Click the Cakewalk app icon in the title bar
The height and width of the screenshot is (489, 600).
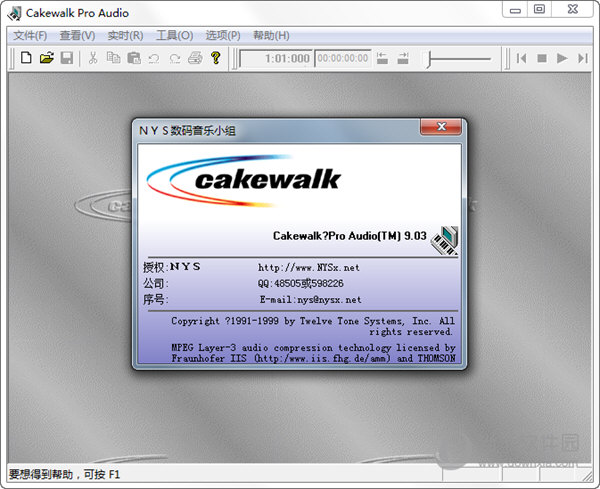15,13
